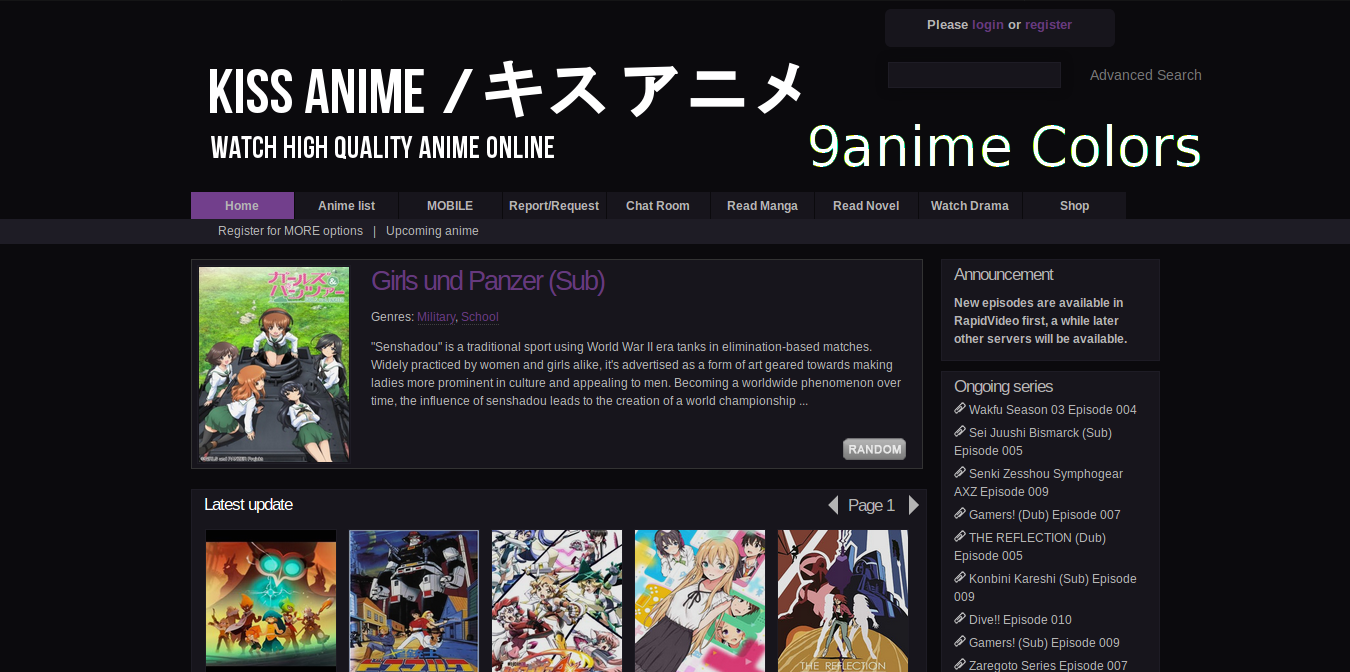Open Wakfu Season 03 Episode 004
1350x672 pixels.
[1053, 410]
